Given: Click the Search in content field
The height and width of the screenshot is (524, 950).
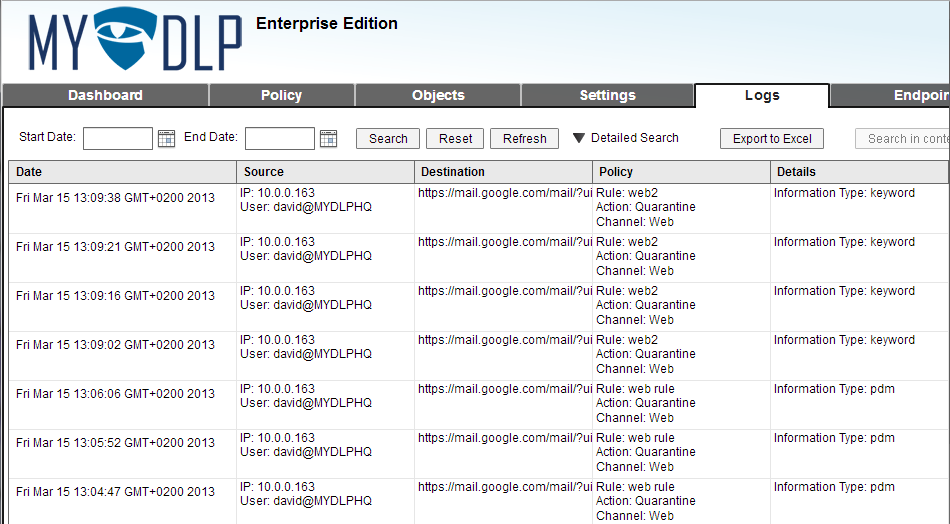Looking at the screenshot, I should click(x=903, y=139).
